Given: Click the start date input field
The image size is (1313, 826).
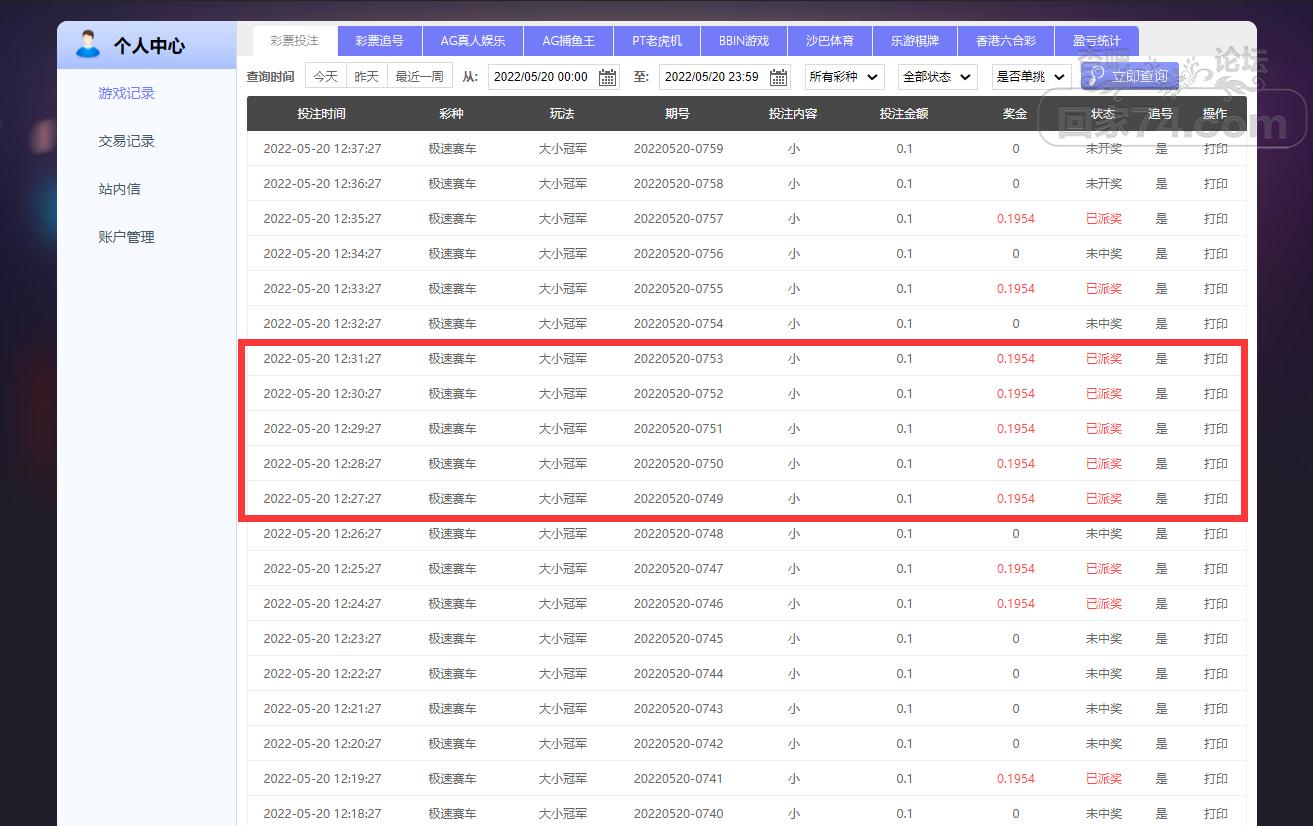Looking at the screenshot, I should (x=542, y=77).
